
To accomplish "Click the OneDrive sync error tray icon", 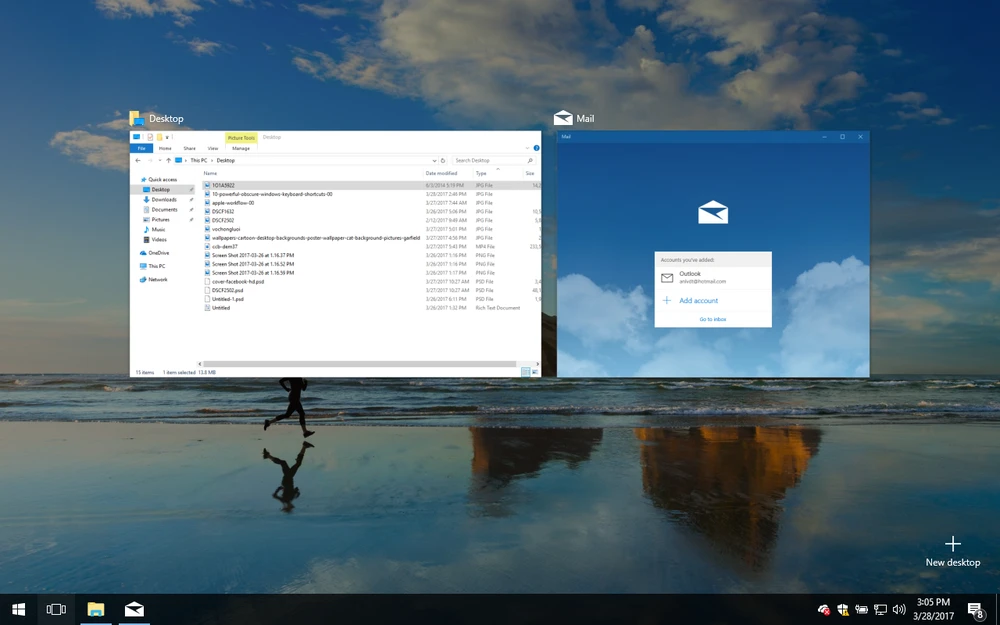I will 824,609.
